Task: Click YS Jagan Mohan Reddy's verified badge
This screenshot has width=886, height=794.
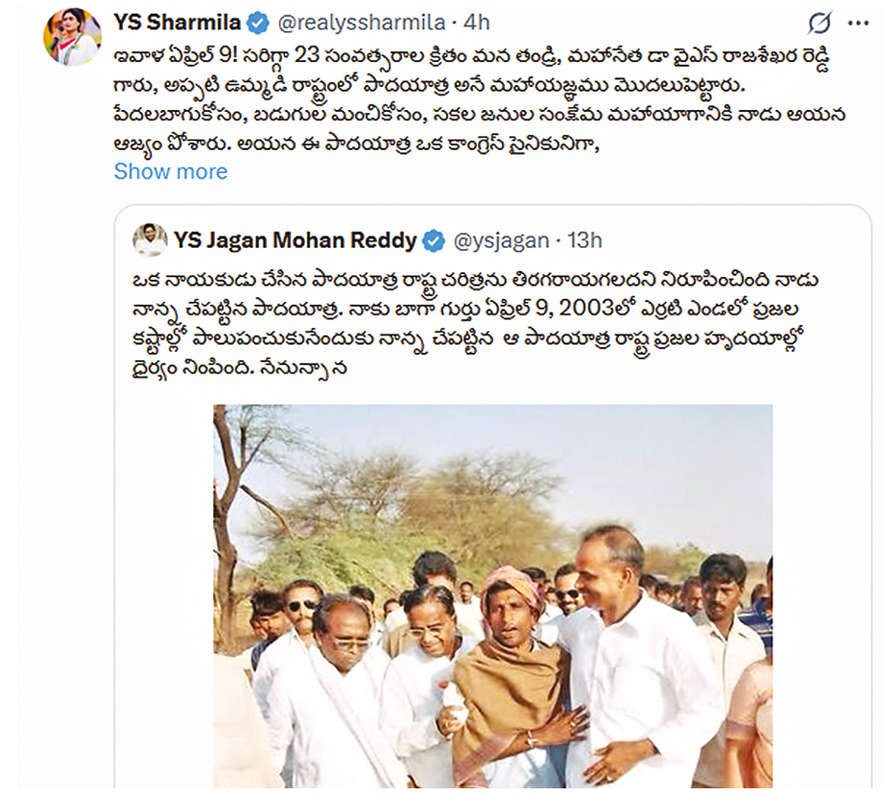Action: click(433, 241)
